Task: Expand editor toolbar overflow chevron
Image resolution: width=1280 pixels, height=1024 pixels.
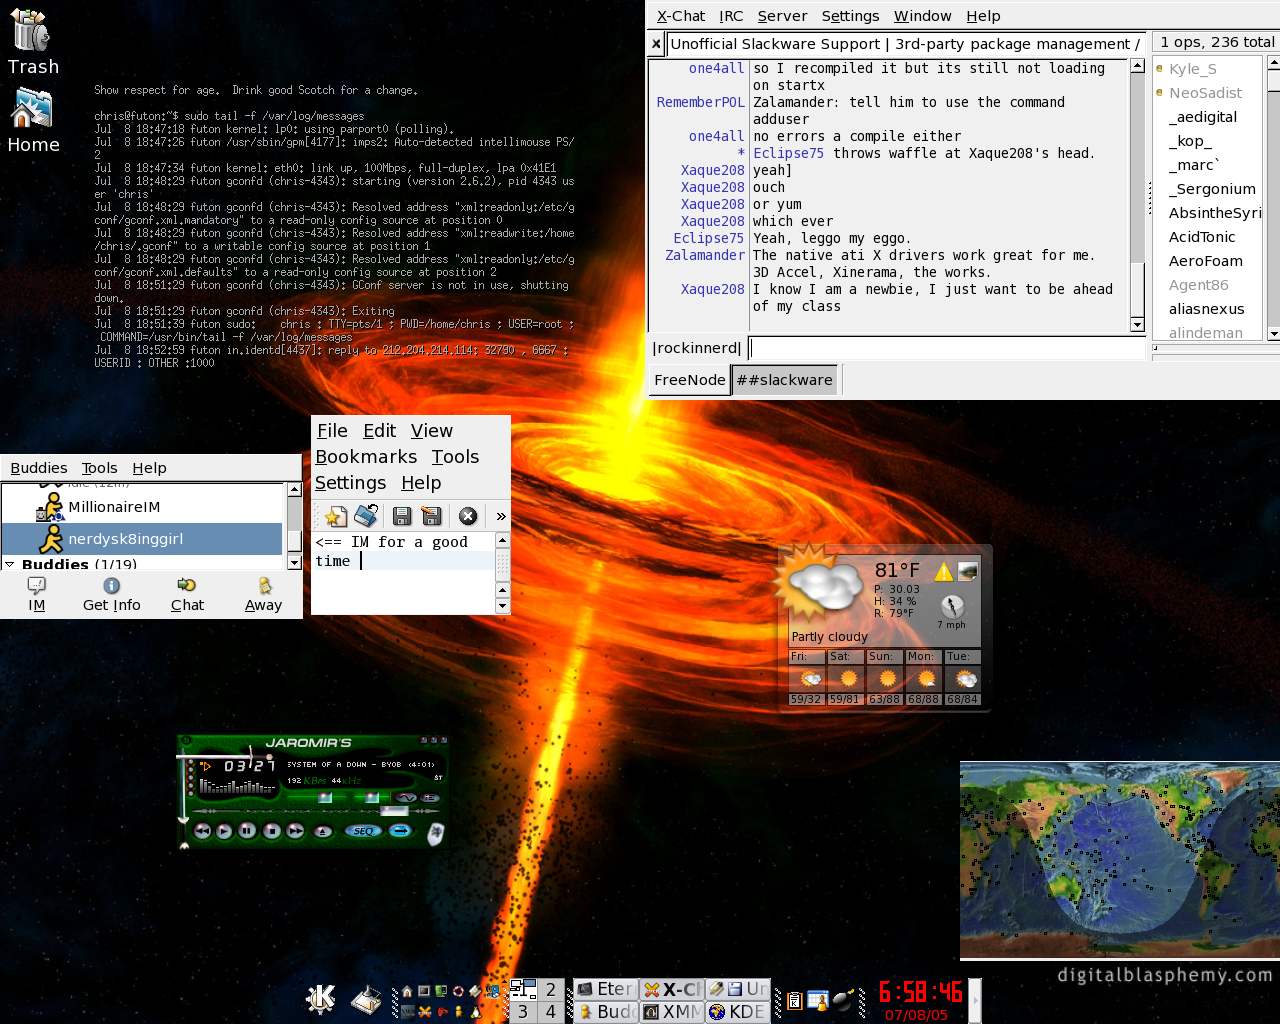Action: click(x=501, y=516)
